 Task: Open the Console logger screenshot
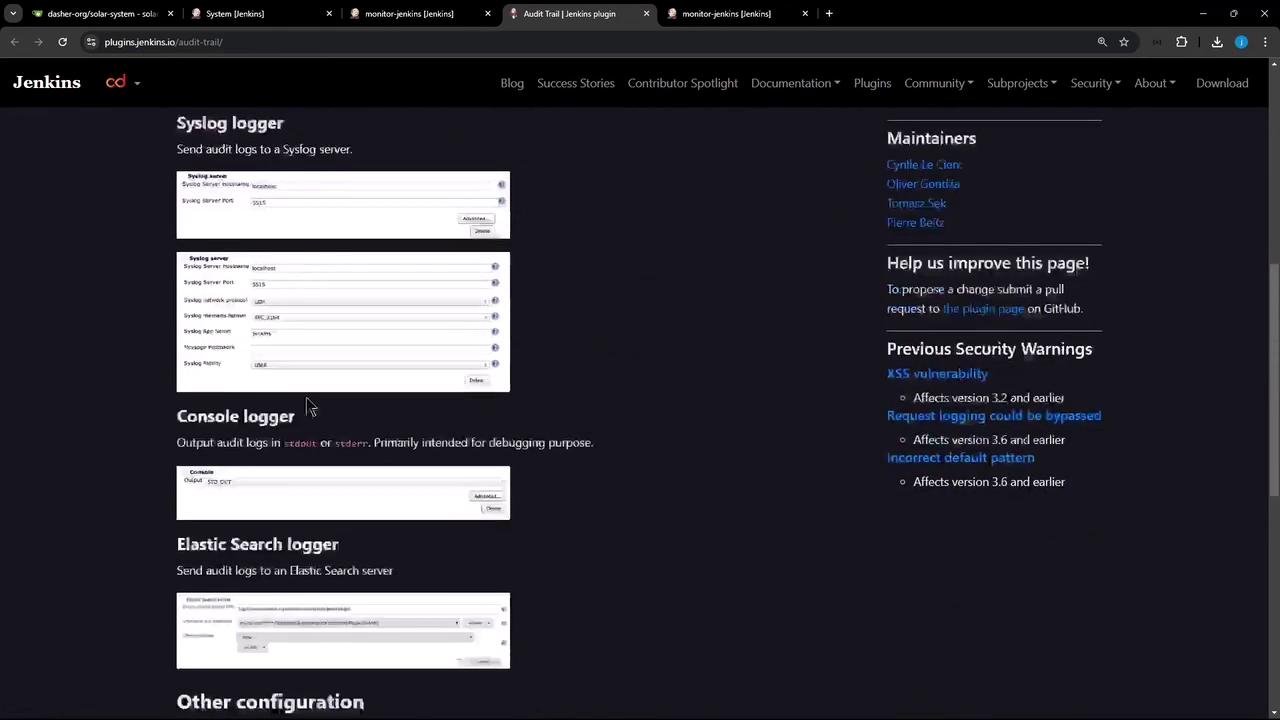point(343,493)
